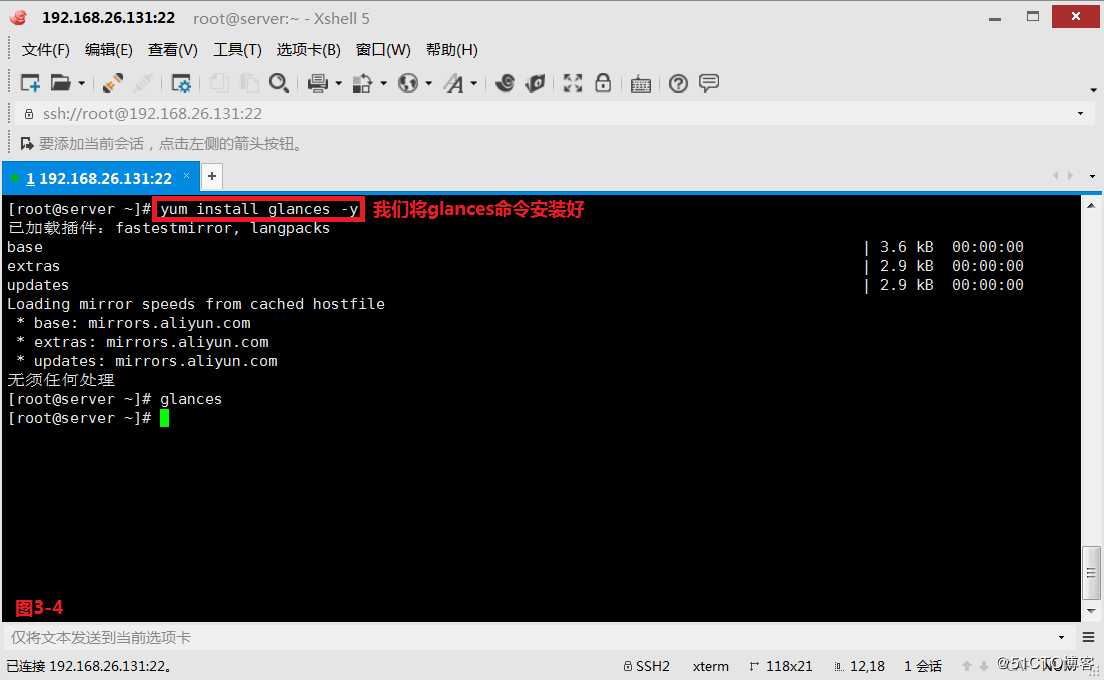Minimize the Xshell window
The height and width of the screenshot is (680, 1104).
click(995, 18)
